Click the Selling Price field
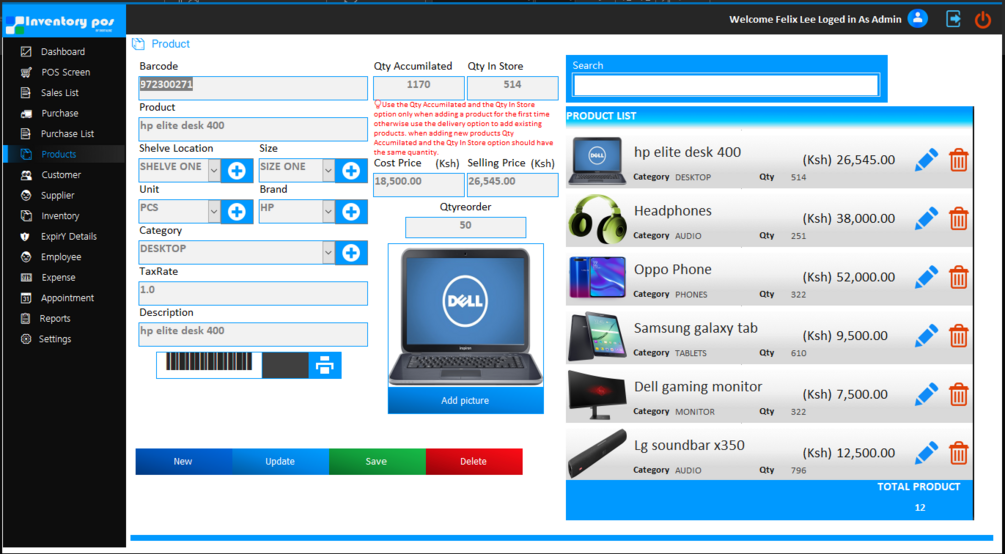 [x=512, y=185]
